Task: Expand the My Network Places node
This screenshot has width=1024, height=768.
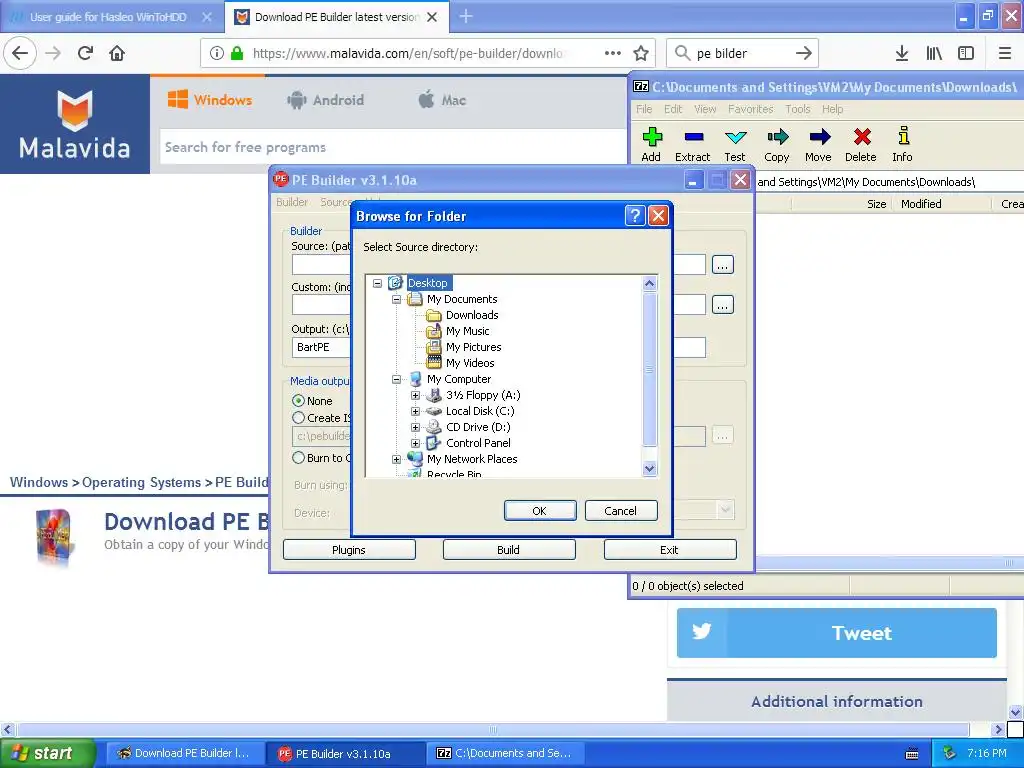Action: click(x=396, y=459)
